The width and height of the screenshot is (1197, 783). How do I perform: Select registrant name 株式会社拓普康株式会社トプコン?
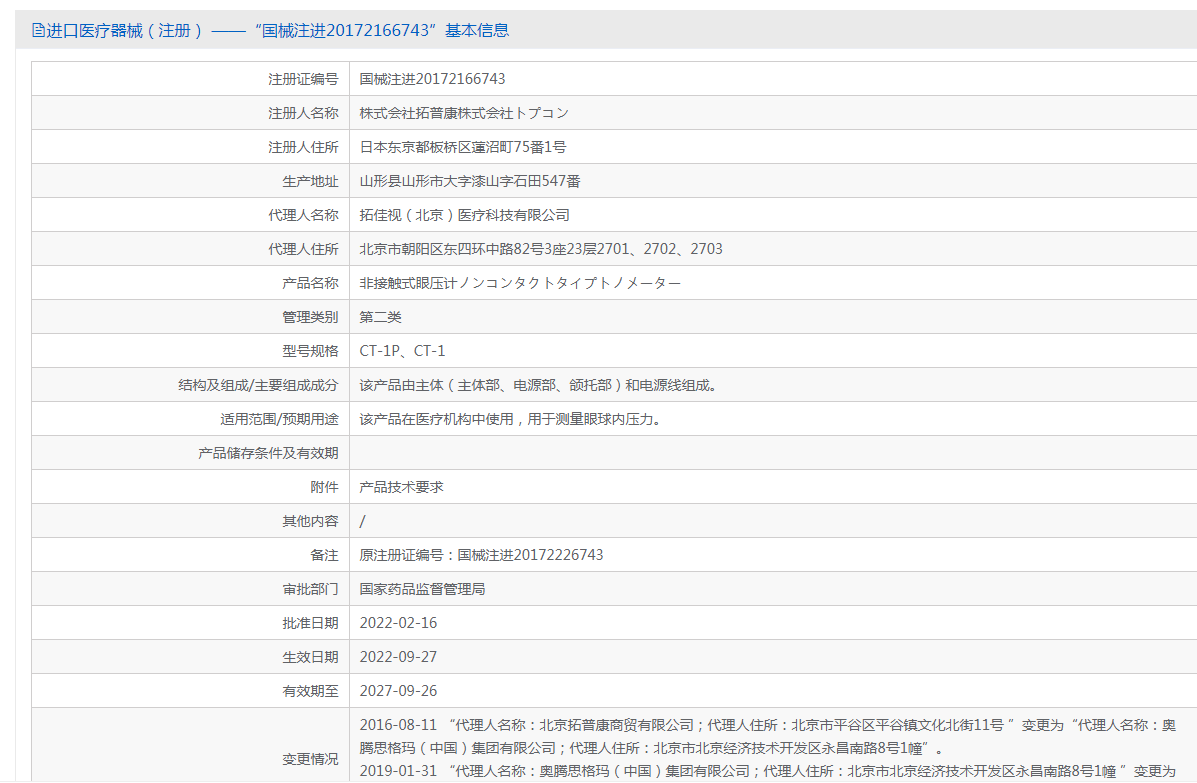[x=464, y=113]
